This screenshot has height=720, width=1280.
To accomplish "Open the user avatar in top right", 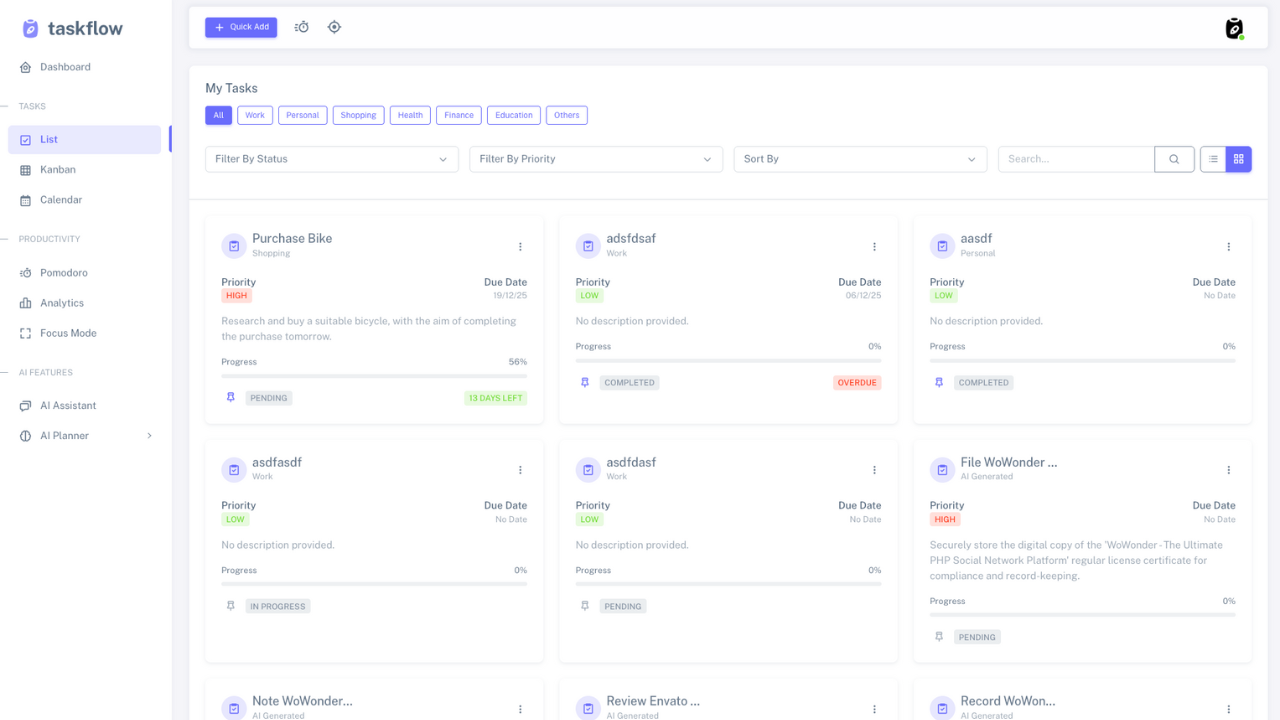I will click(1235, 28).
